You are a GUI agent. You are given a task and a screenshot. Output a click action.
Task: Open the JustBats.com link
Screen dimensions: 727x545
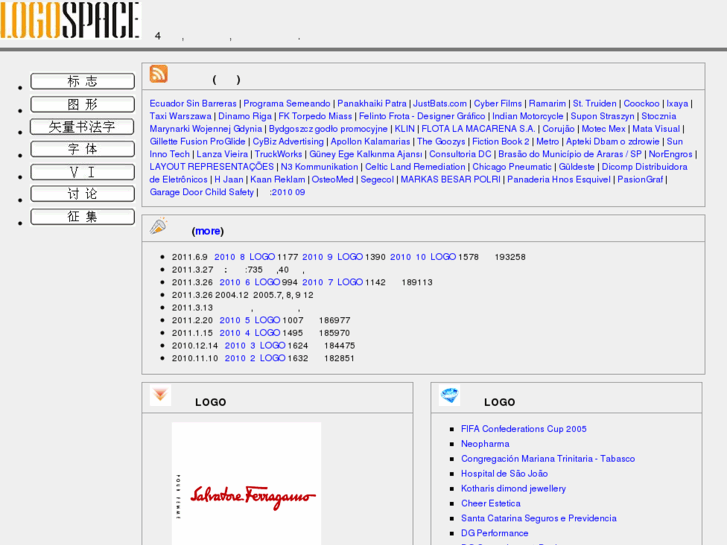440,103
